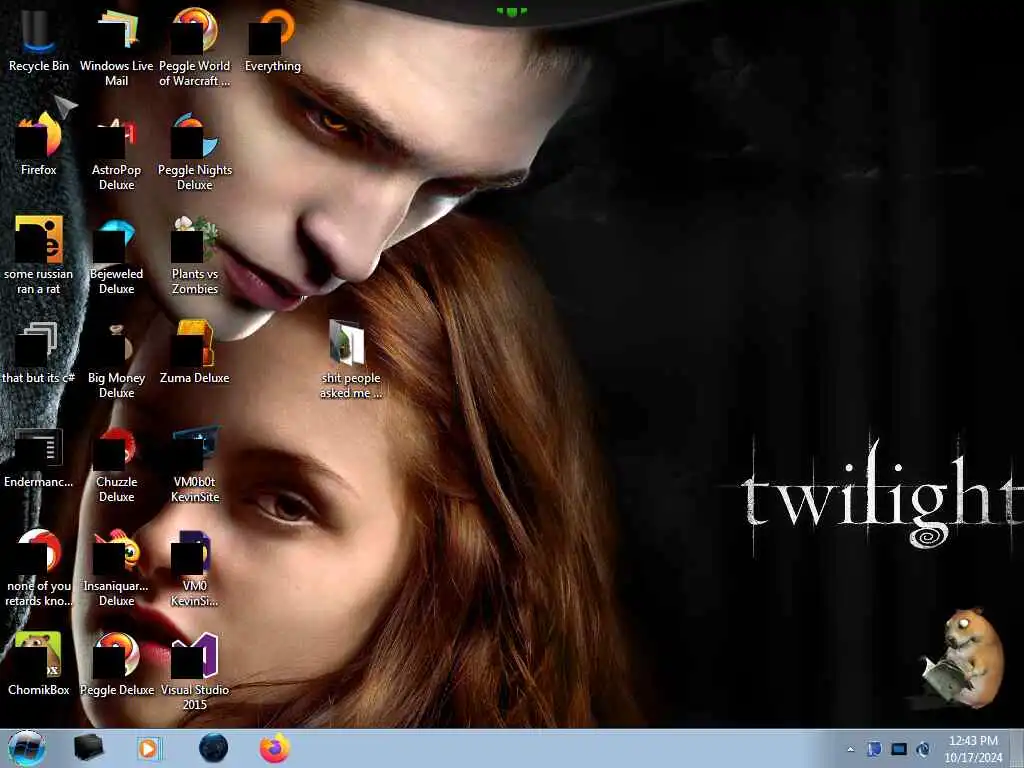Image resolution: width=1024 pixels, height=768 pixels.
Task: Click the hamster reading a book gadget
Action: pos(961,657)
